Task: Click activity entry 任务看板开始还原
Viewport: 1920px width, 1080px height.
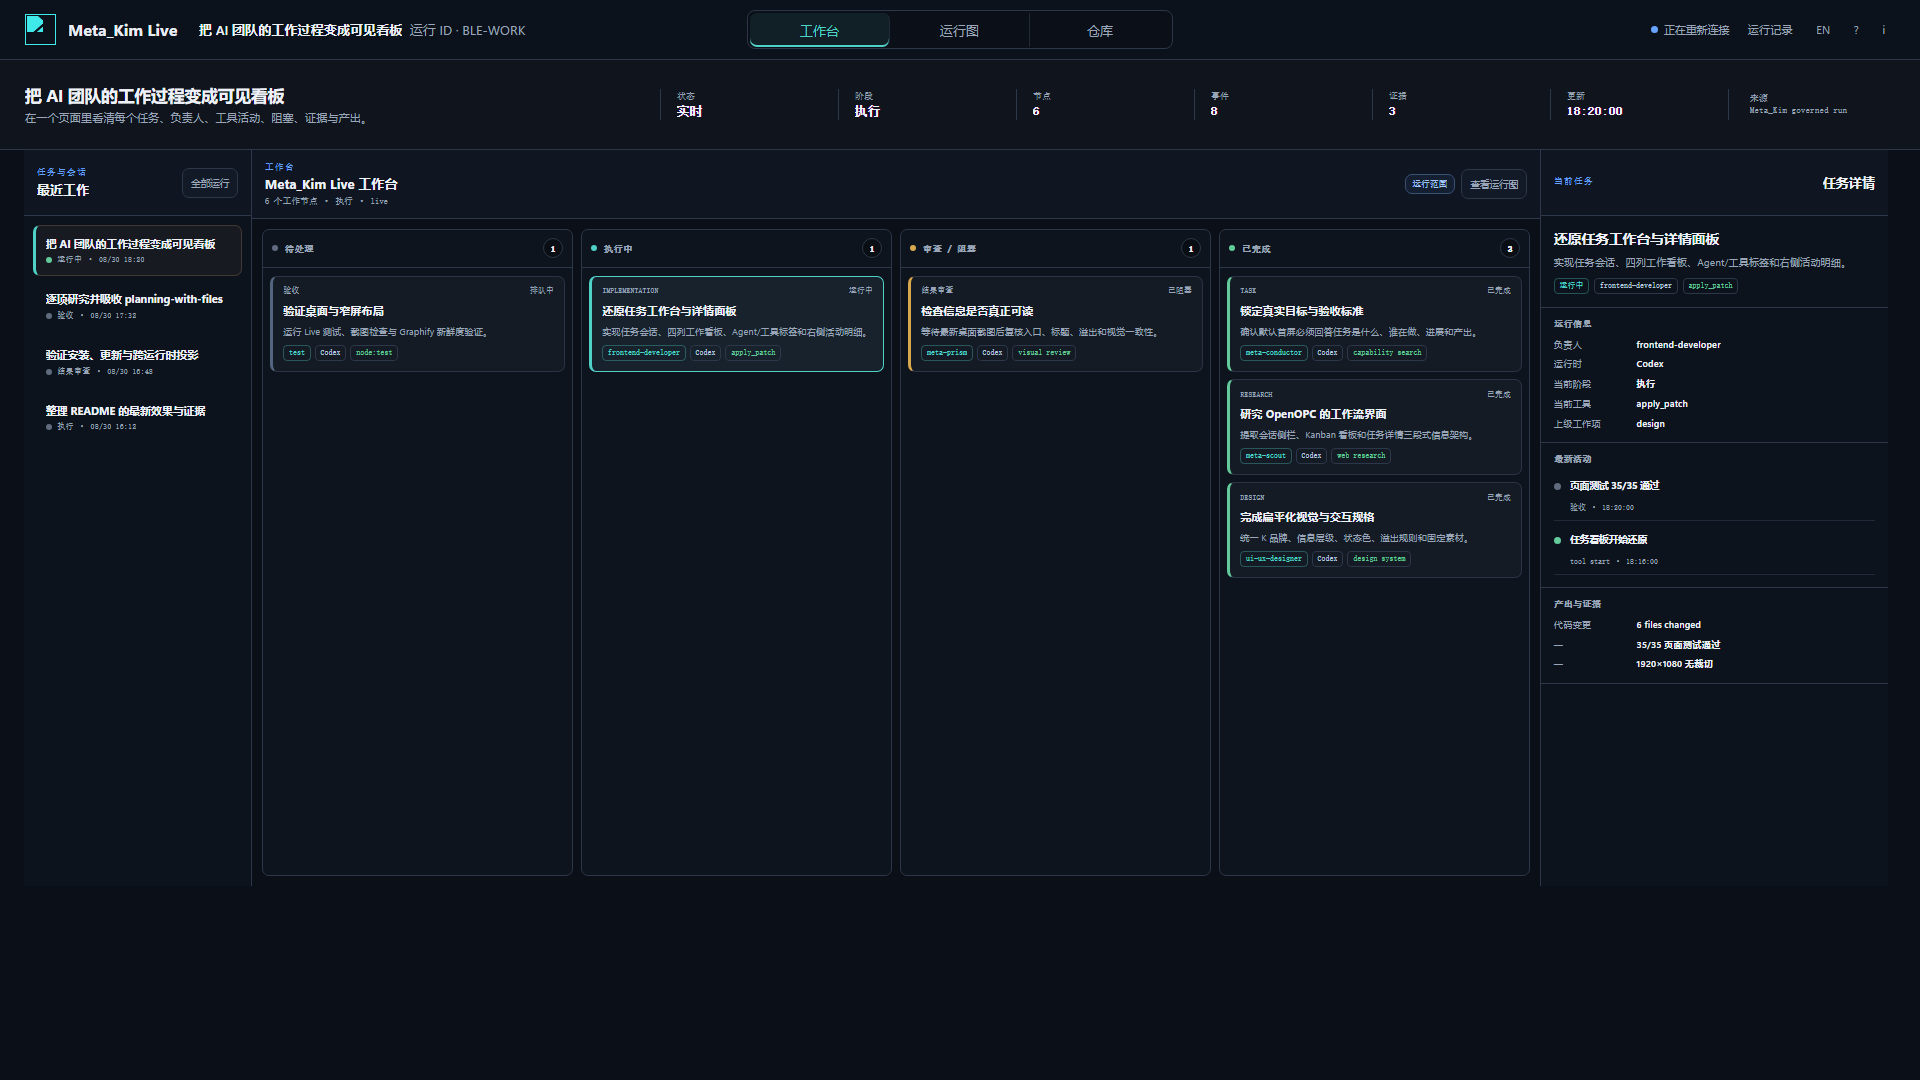Action: point(1714,549)
